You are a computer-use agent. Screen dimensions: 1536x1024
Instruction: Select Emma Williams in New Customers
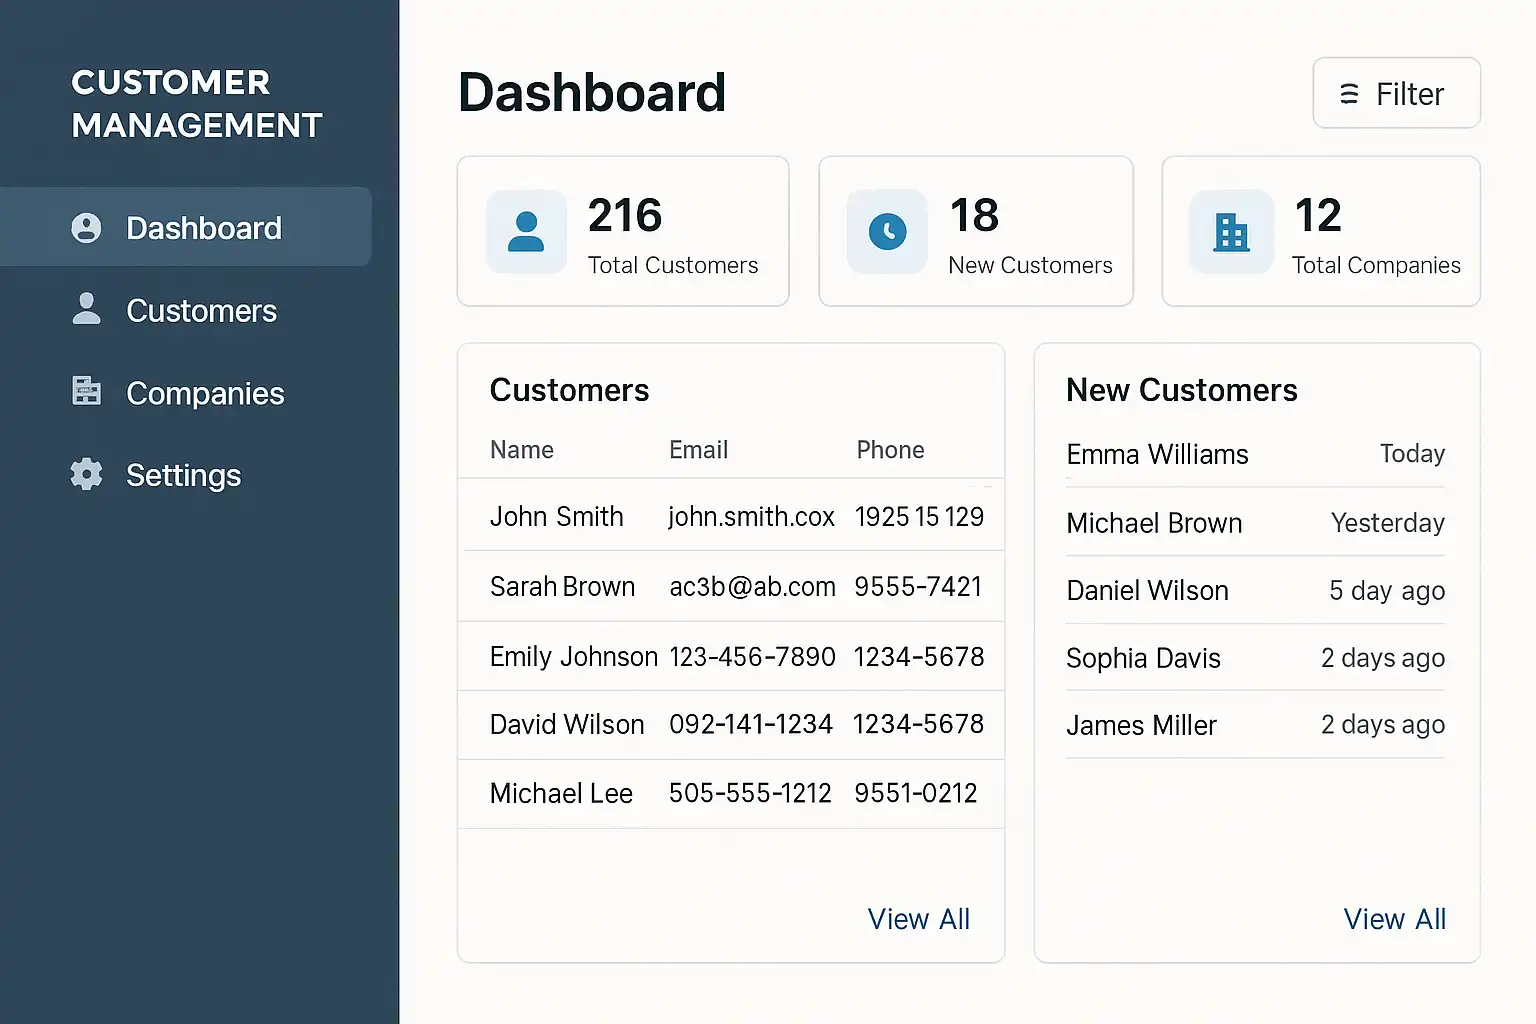click(1157, 454)
